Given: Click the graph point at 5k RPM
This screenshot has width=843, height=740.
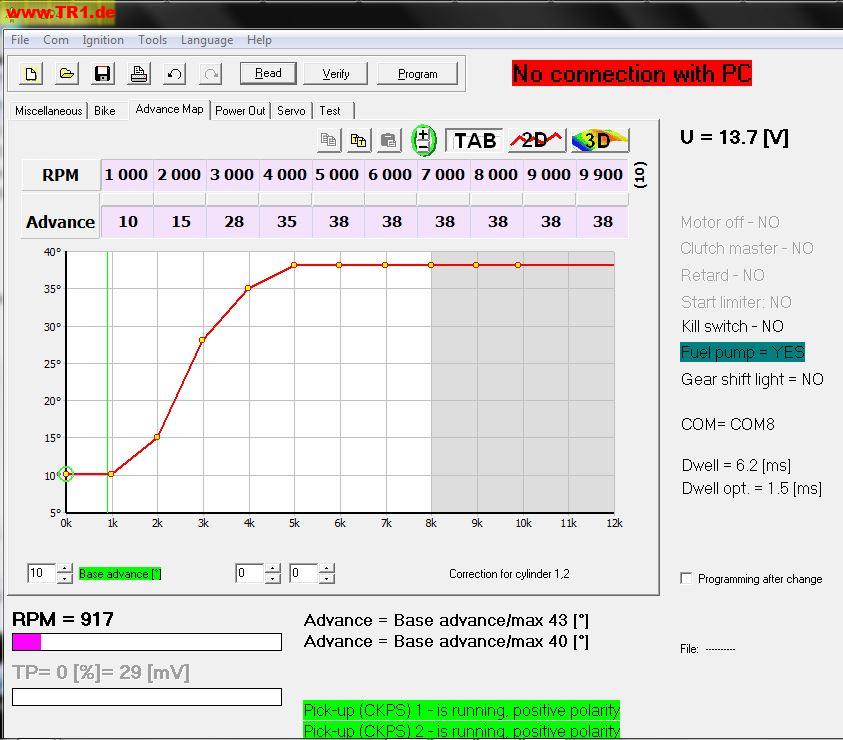Looking at the screenshot, I should 294,265.
